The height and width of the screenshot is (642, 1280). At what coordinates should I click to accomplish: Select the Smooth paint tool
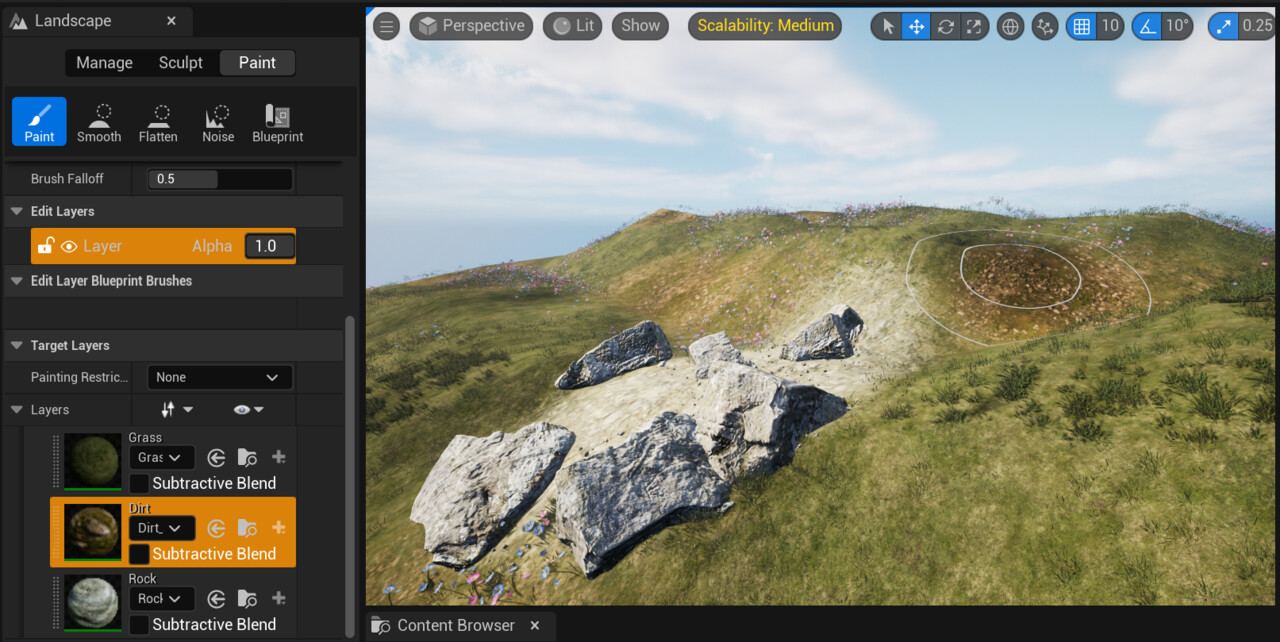(x=98, y=121)
